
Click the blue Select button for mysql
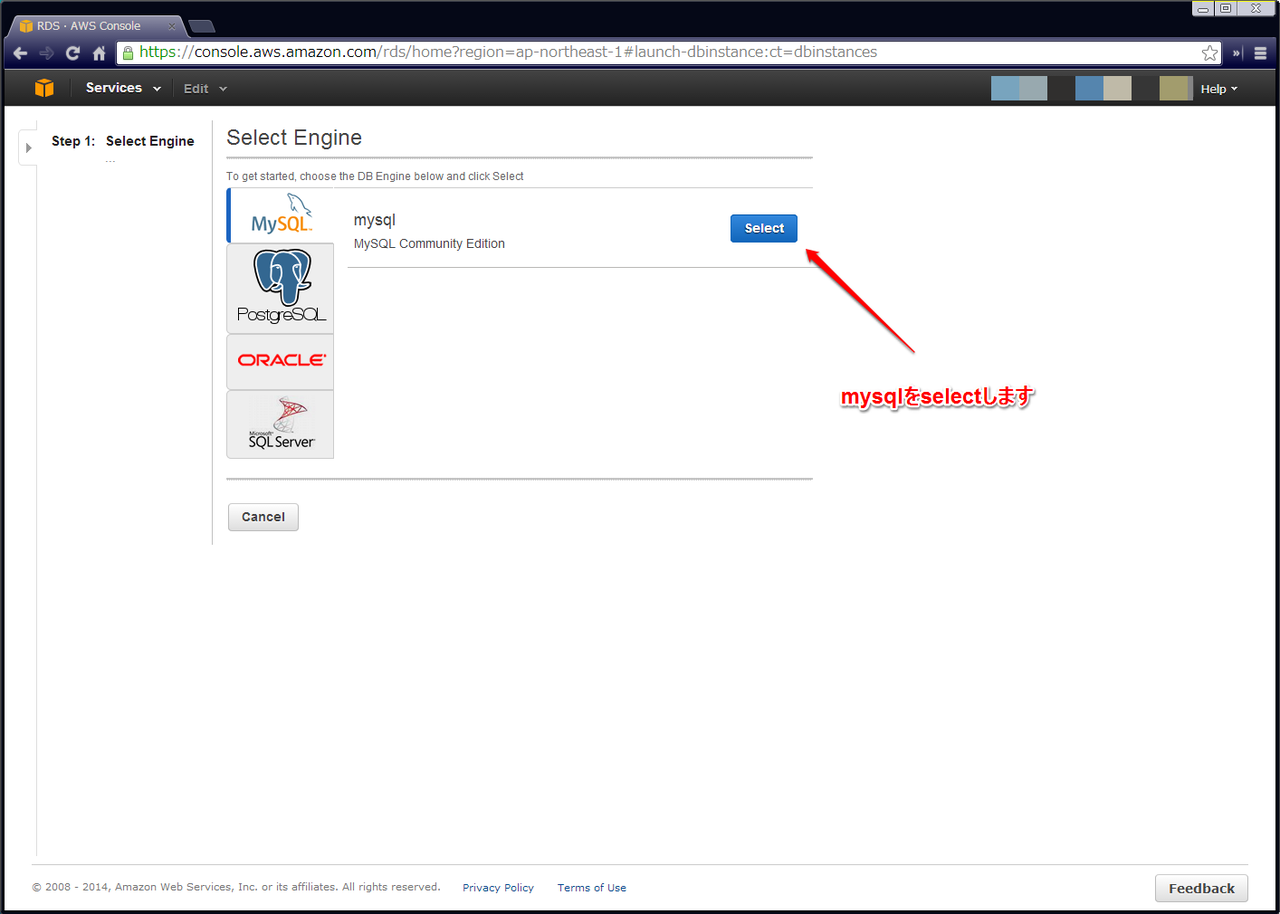point(764,228)
